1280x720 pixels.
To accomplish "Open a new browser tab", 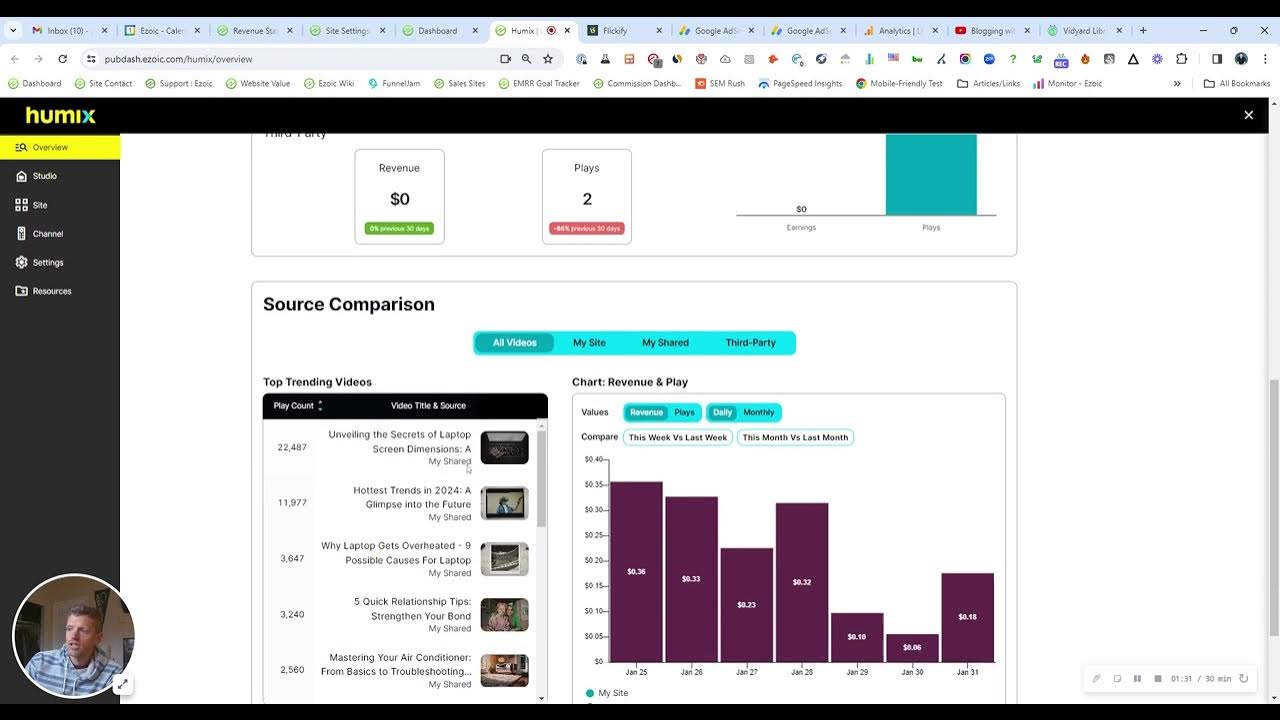I will 1143,31.
